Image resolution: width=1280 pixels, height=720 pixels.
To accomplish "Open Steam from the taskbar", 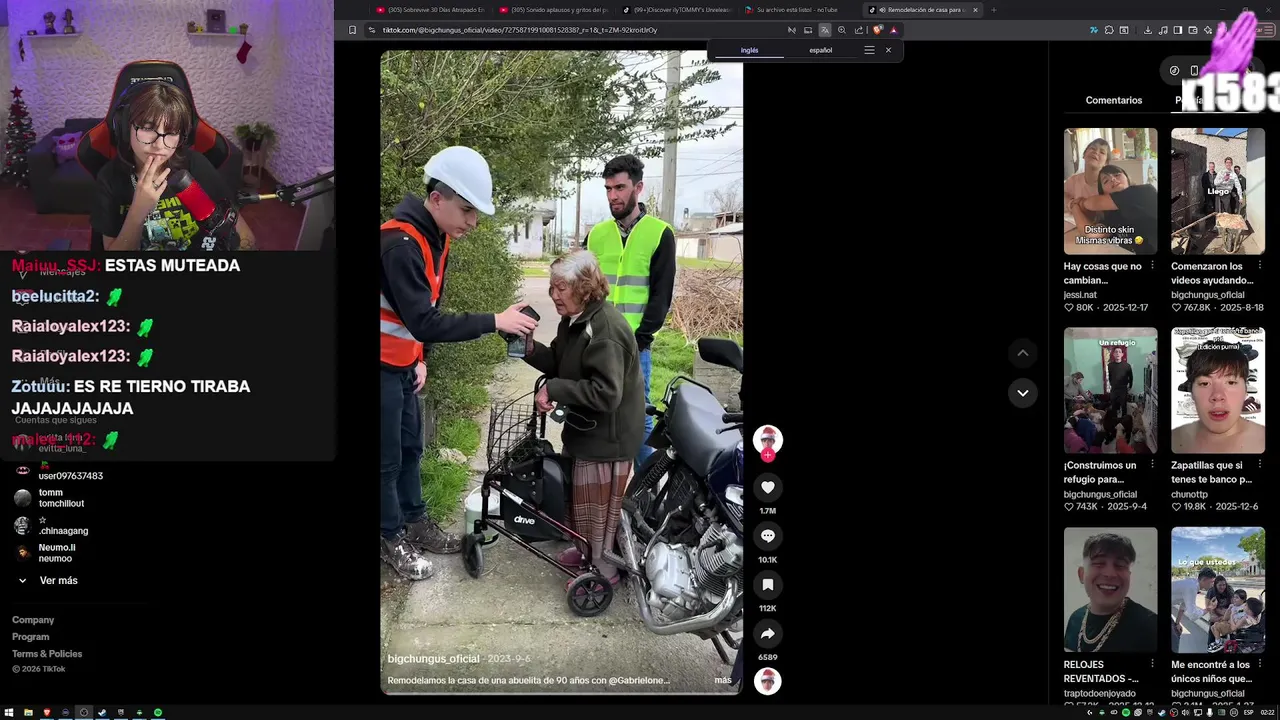I will pos(102,712).
